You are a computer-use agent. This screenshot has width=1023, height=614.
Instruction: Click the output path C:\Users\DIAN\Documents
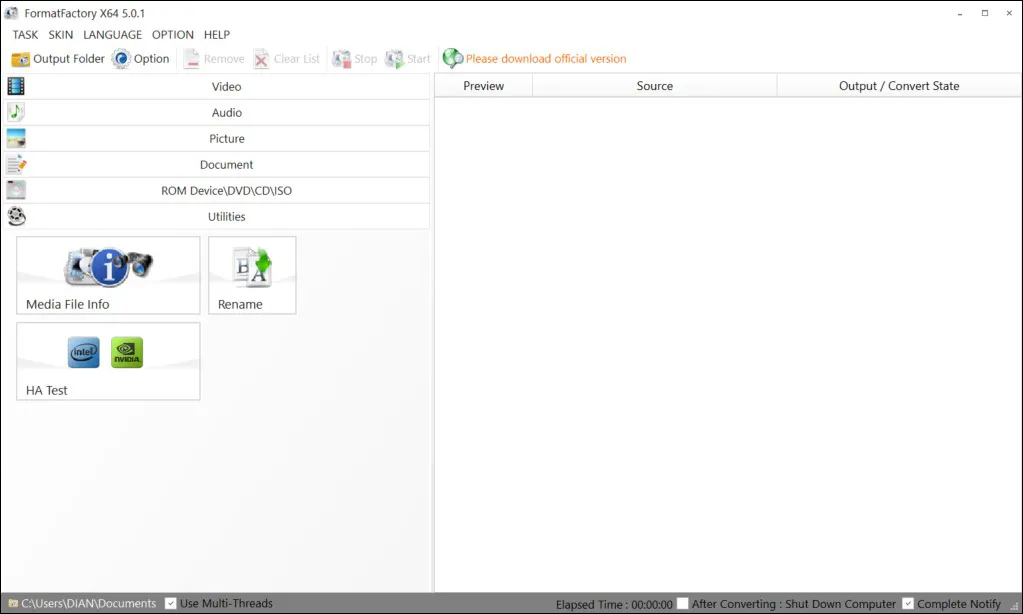[x=88, y=603]
